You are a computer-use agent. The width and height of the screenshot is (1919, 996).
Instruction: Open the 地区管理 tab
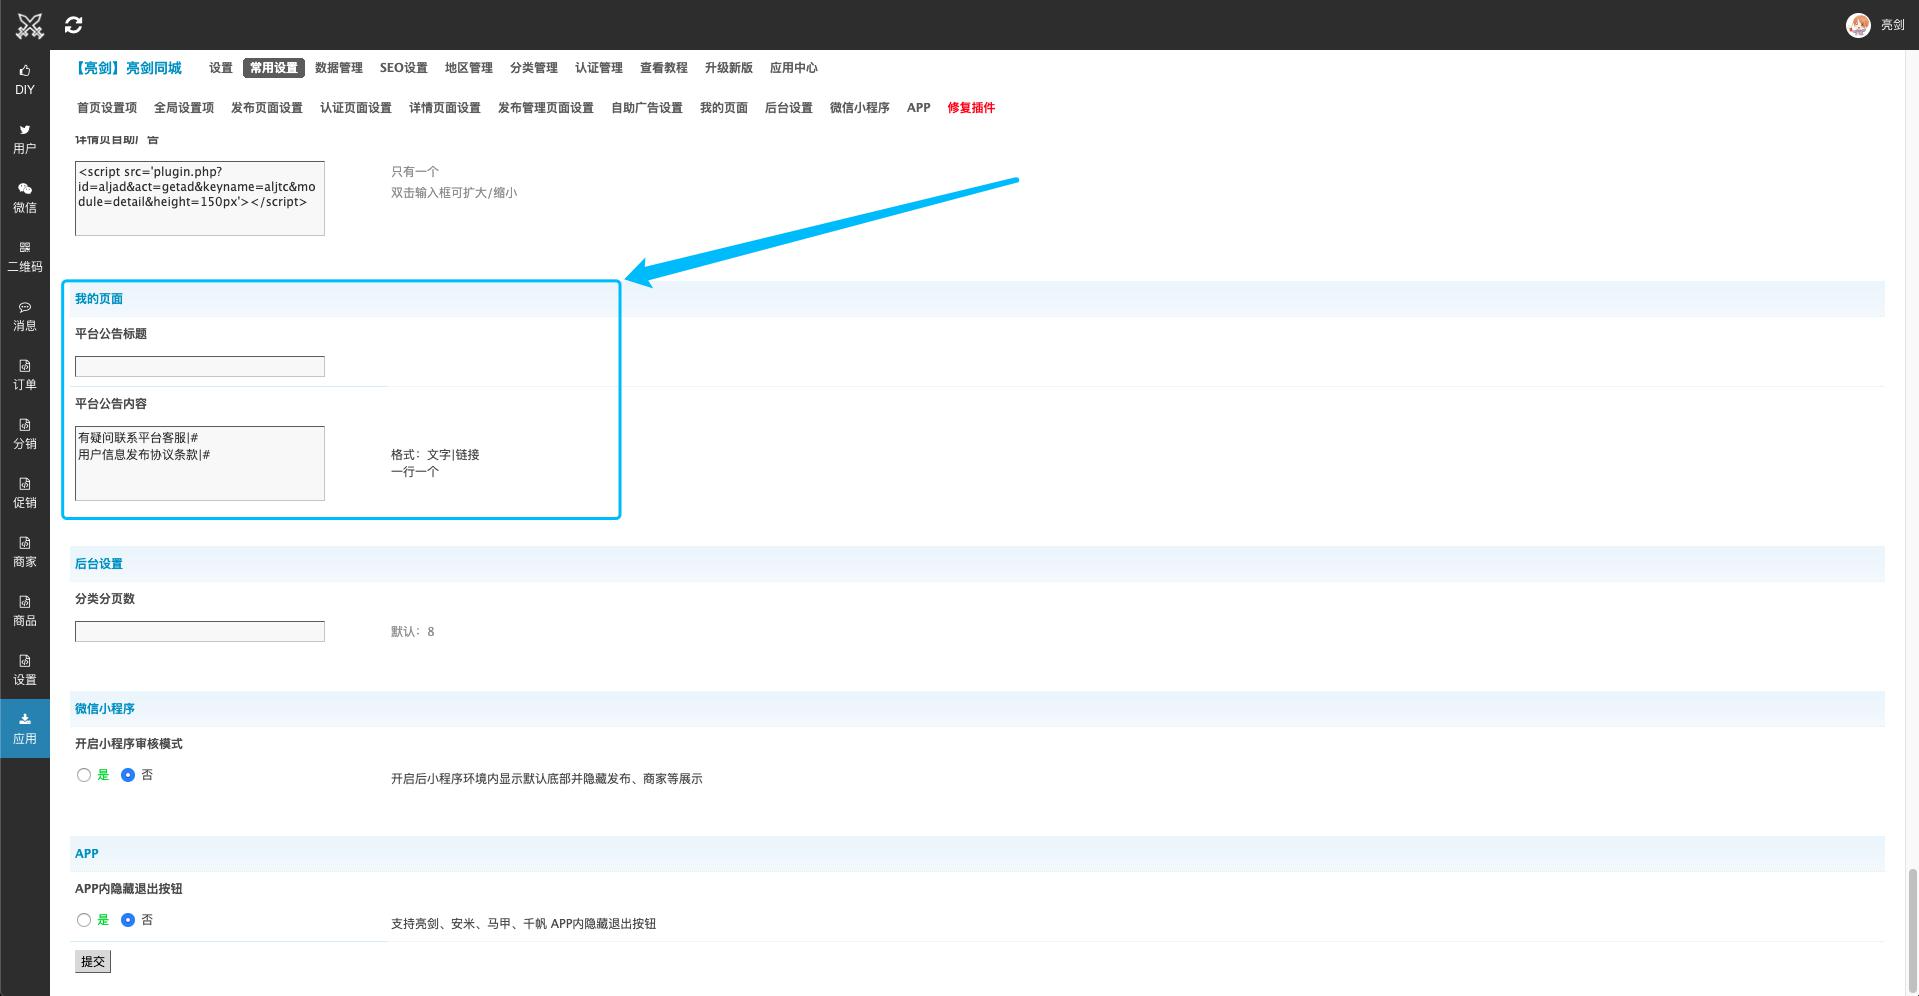click(x=469, y=68)
